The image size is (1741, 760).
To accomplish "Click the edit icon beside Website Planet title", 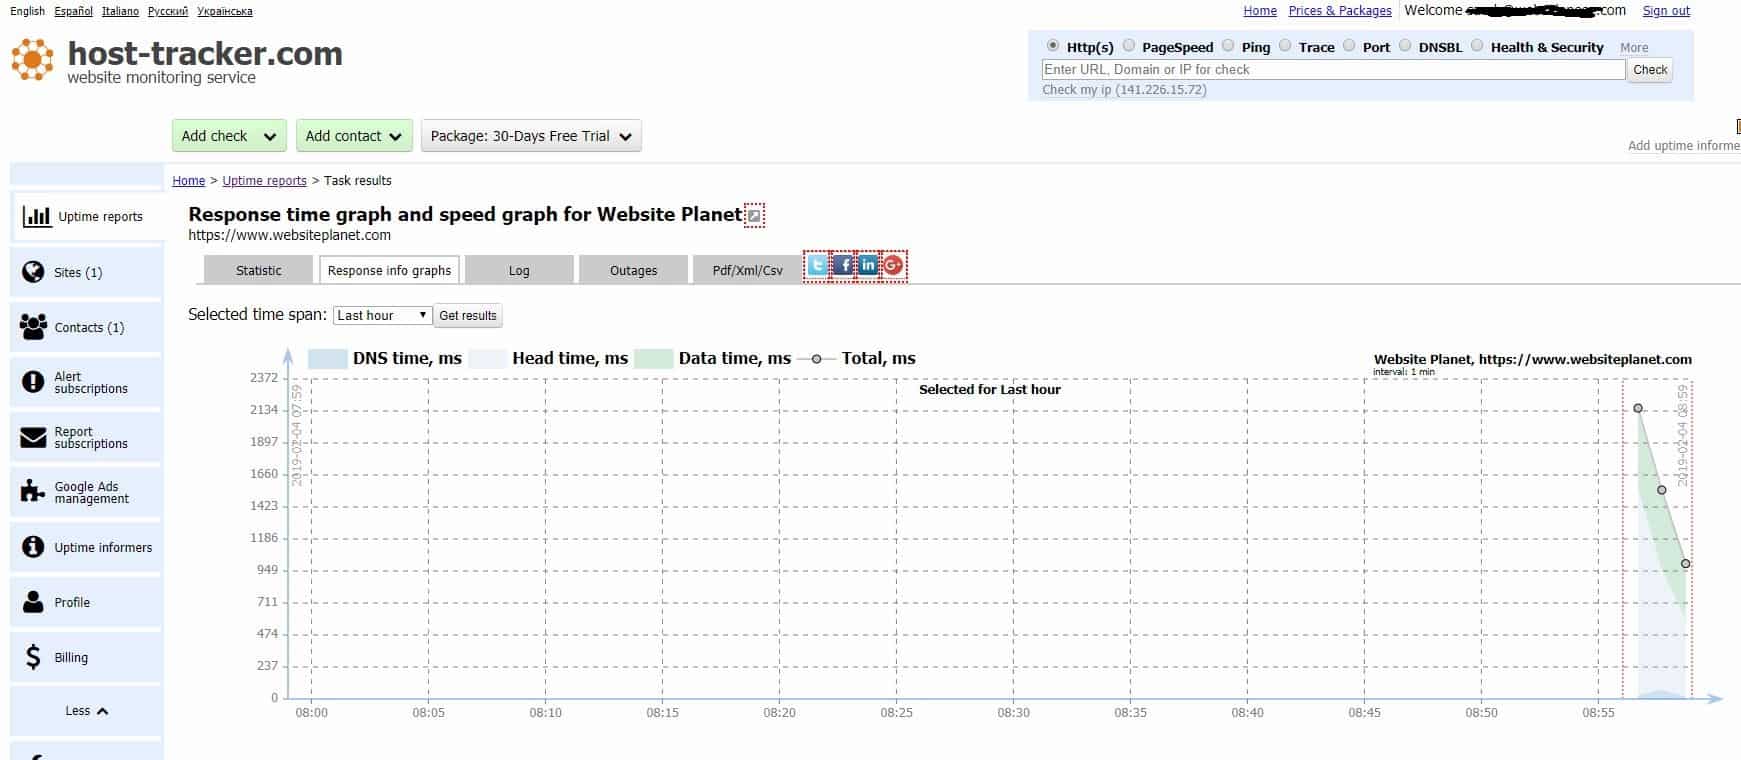I will 755,215.
